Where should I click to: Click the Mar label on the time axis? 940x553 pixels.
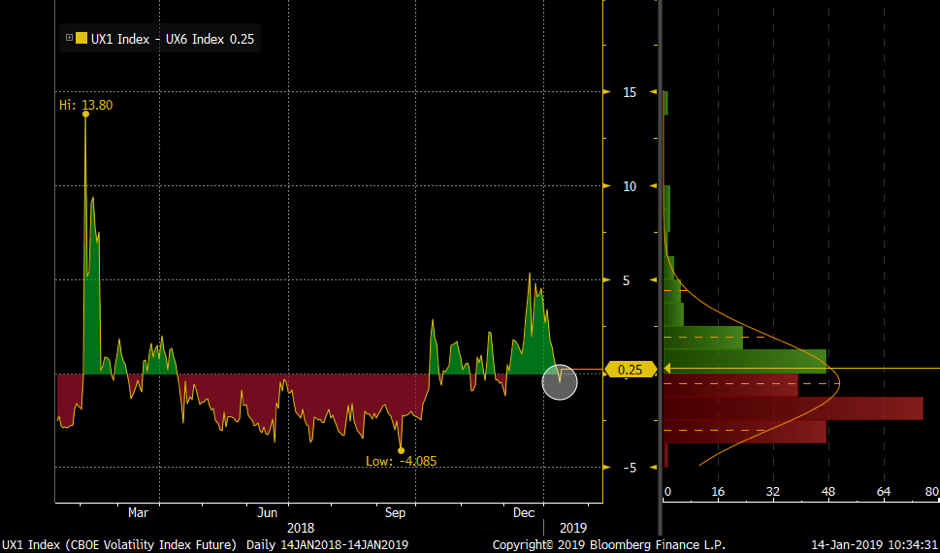click(x=138, y=513)
